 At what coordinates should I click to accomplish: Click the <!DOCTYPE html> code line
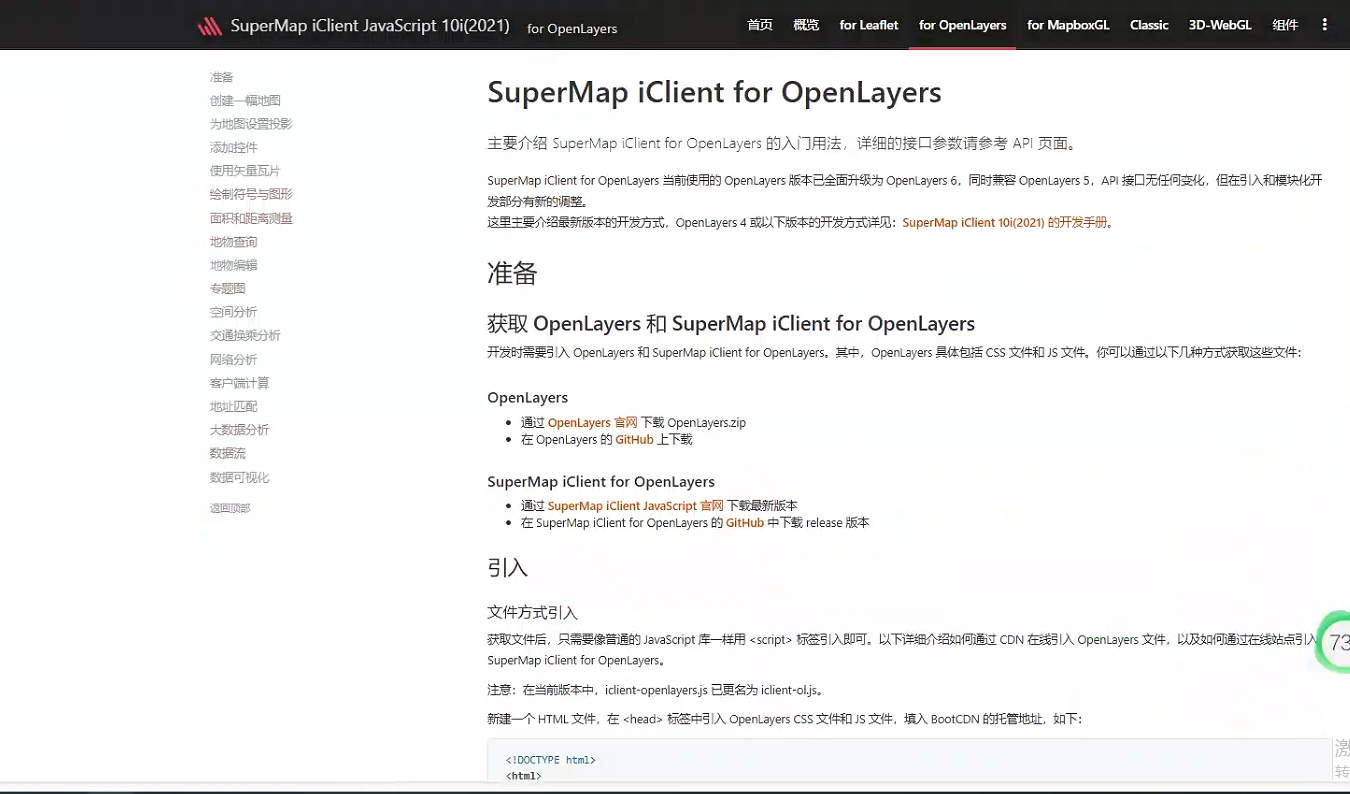pyautogui.click(x=550, y=760)
